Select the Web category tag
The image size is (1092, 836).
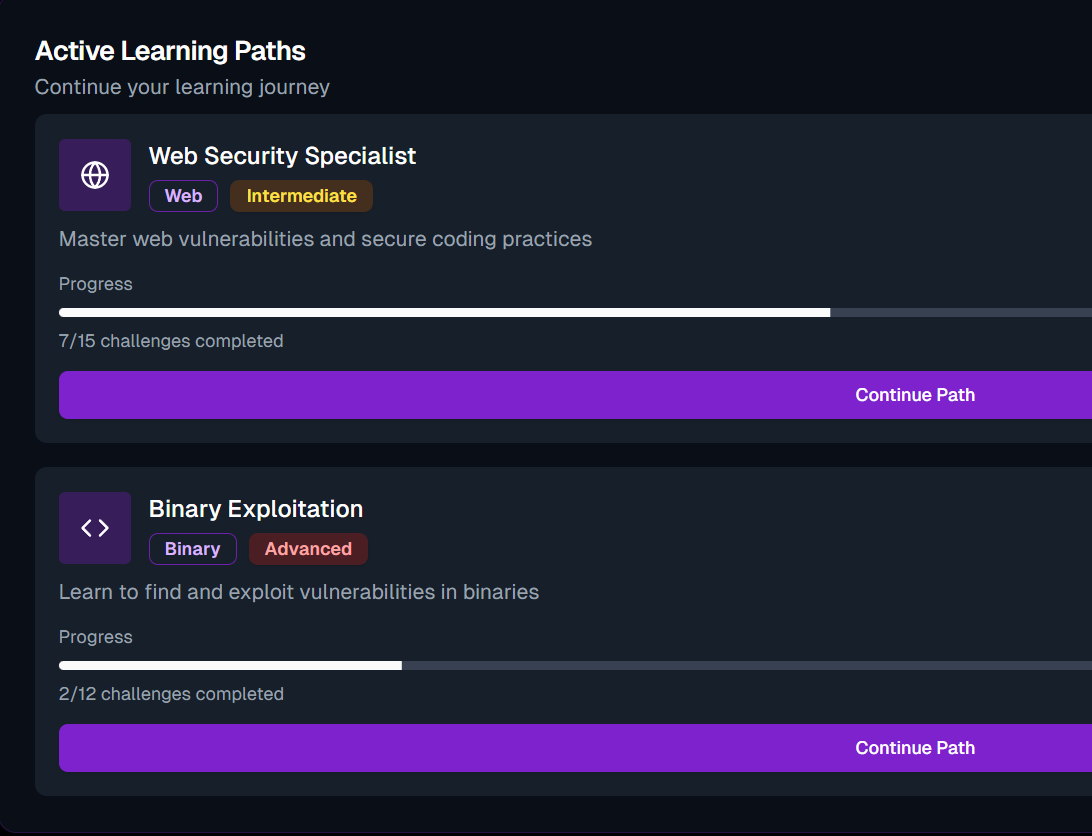[183, 196]
